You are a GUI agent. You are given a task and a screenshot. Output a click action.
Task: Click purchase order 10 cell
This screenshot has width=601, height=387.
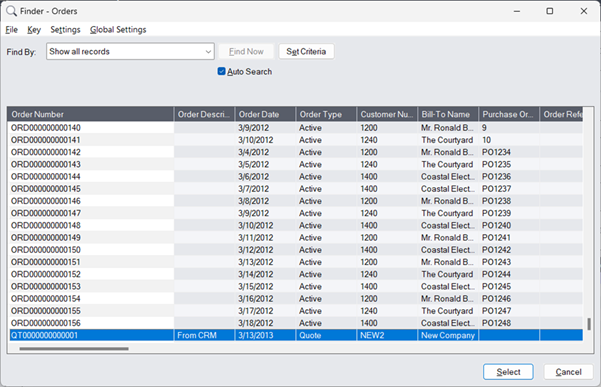click(509, 140)
